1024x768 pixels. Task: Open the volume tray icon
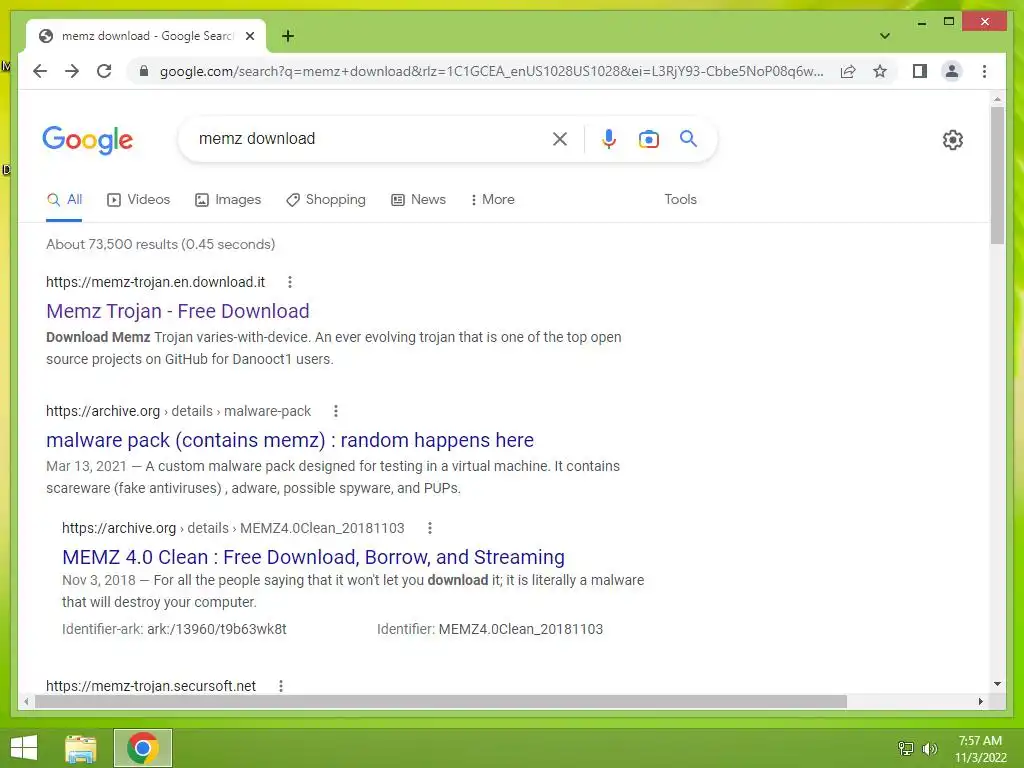coord(929,748)
